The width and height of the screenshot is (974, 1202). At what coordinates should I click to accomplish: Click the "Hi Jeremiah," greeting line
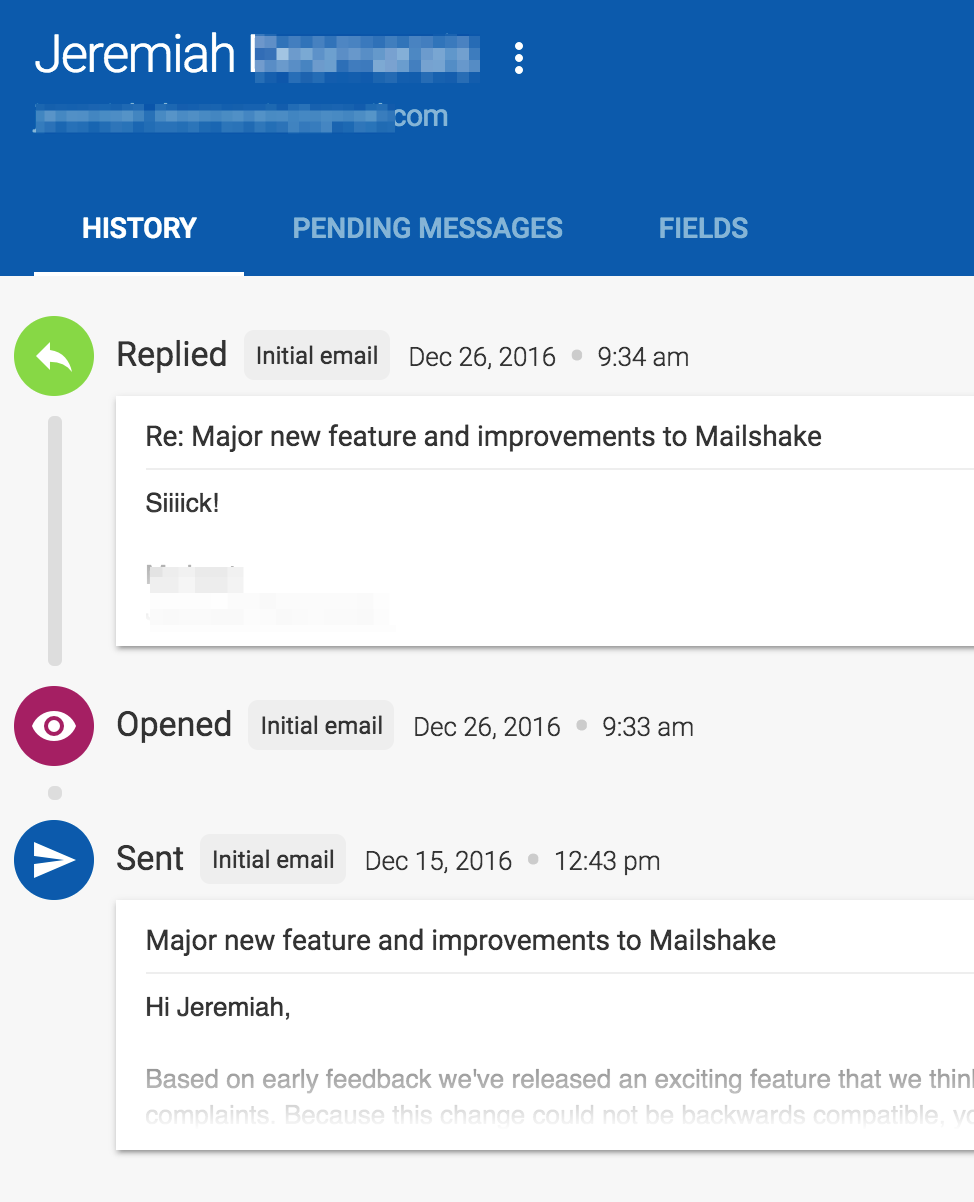tap(218, 1007)
